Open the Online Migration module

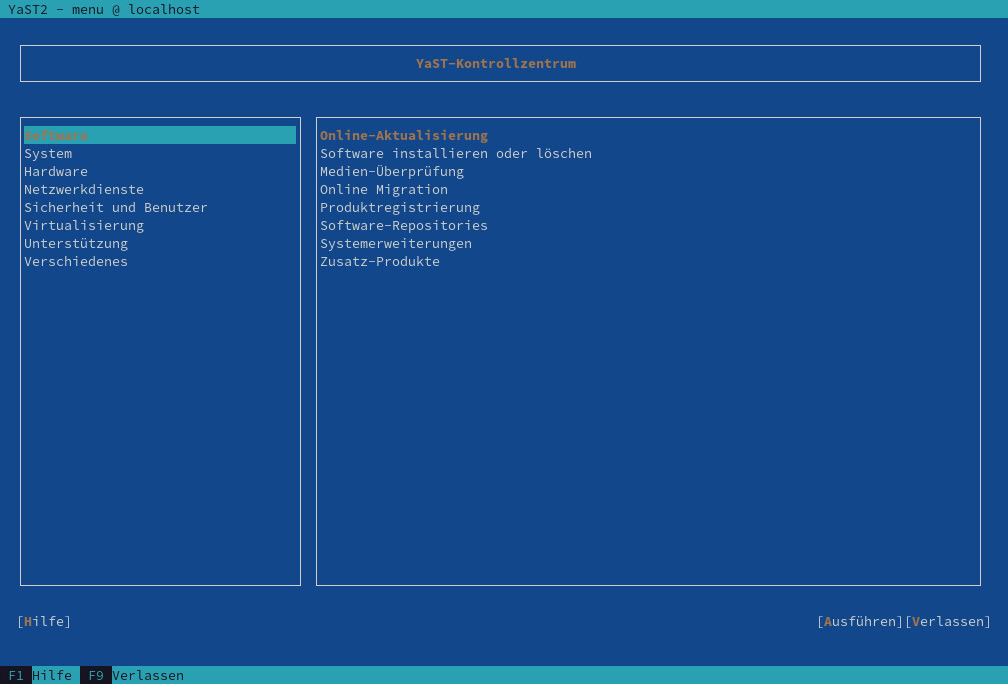tap(384, 189)
